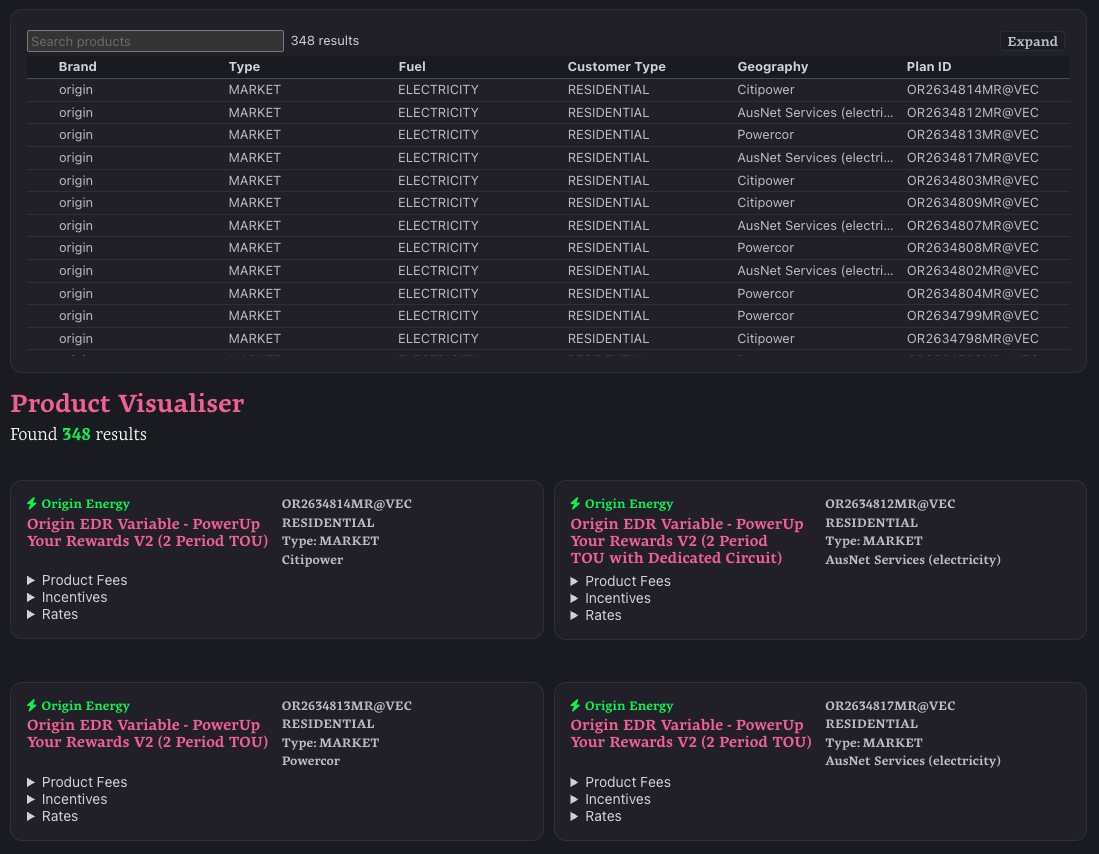Expand Product Fees in the OR2634814MR@VEC card
The width and height of the screenshot is (1099, 854).
pyautogui.click(x=77, y=581)
